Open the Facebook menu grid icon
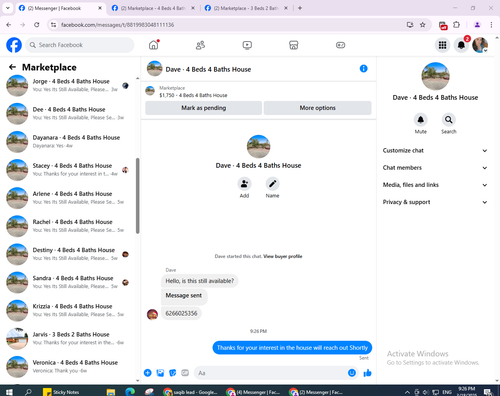500x396 pixels. click(442, 45)
